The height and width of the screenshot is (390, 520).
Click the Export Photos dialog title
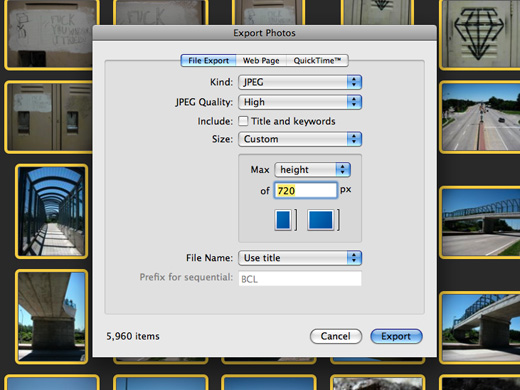[264, 33]
